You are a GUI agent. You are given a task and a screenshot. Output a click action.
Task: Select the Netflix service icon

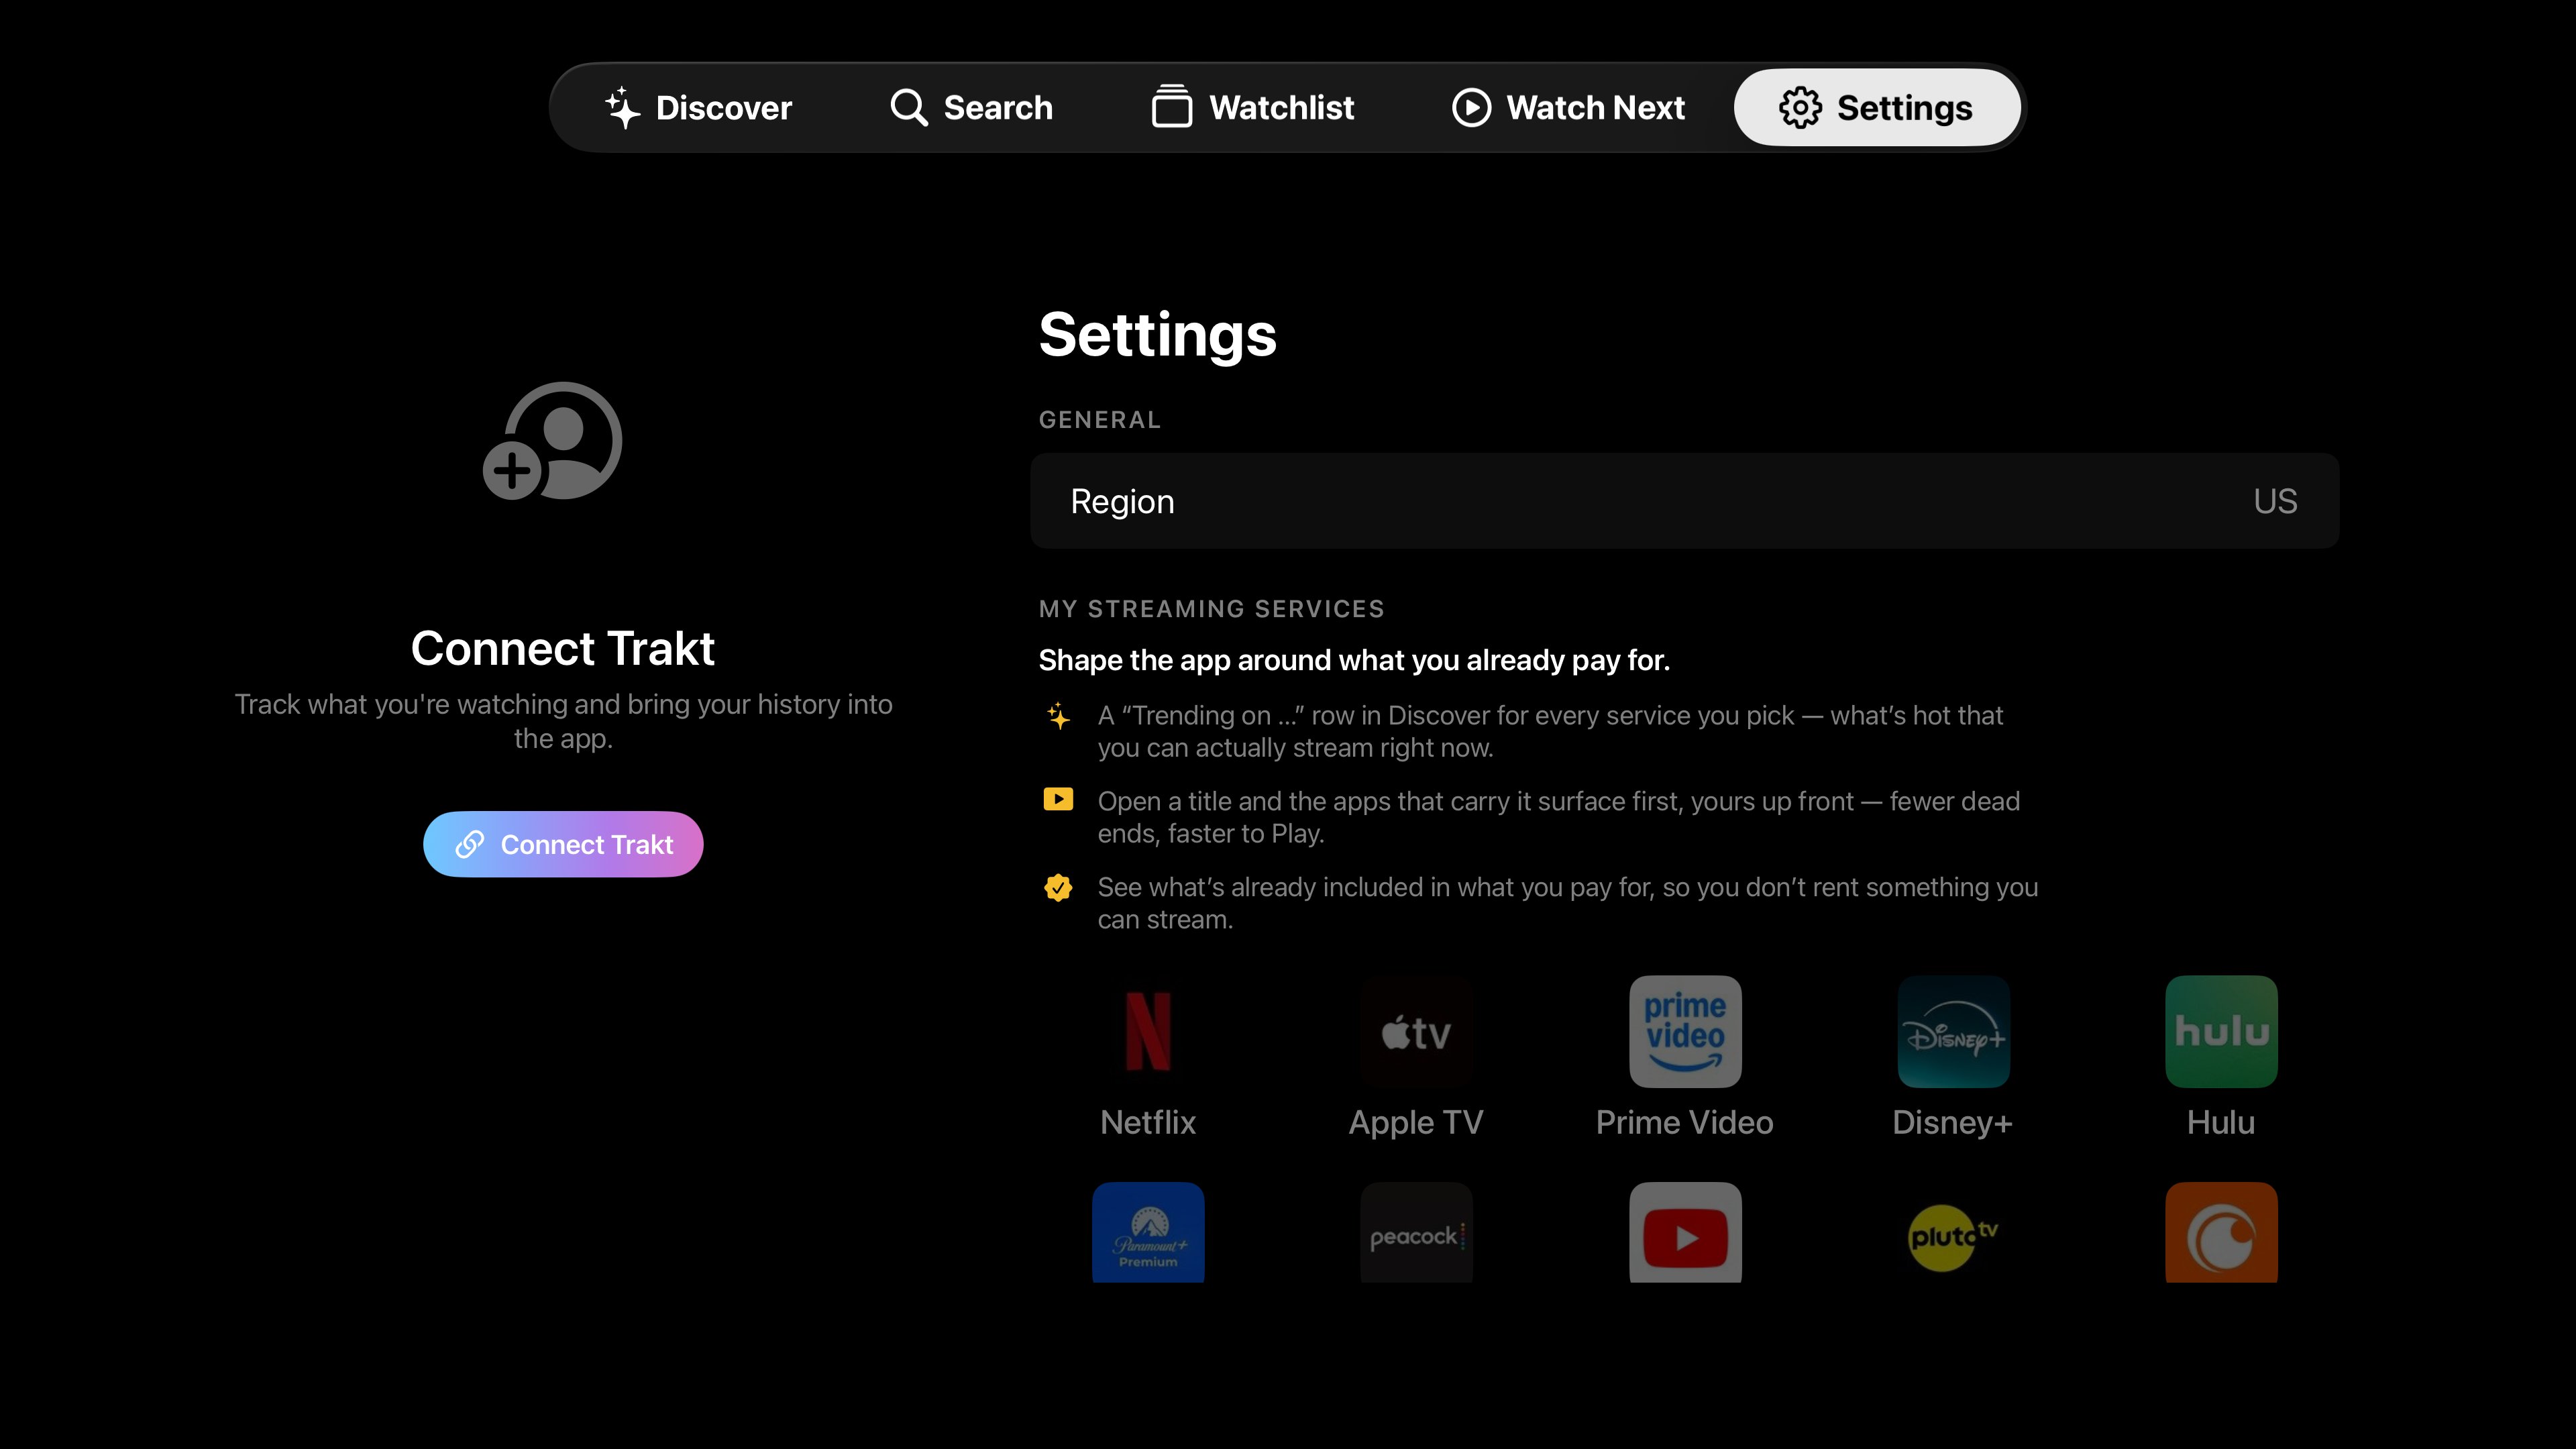[x=1148, y=1031]
